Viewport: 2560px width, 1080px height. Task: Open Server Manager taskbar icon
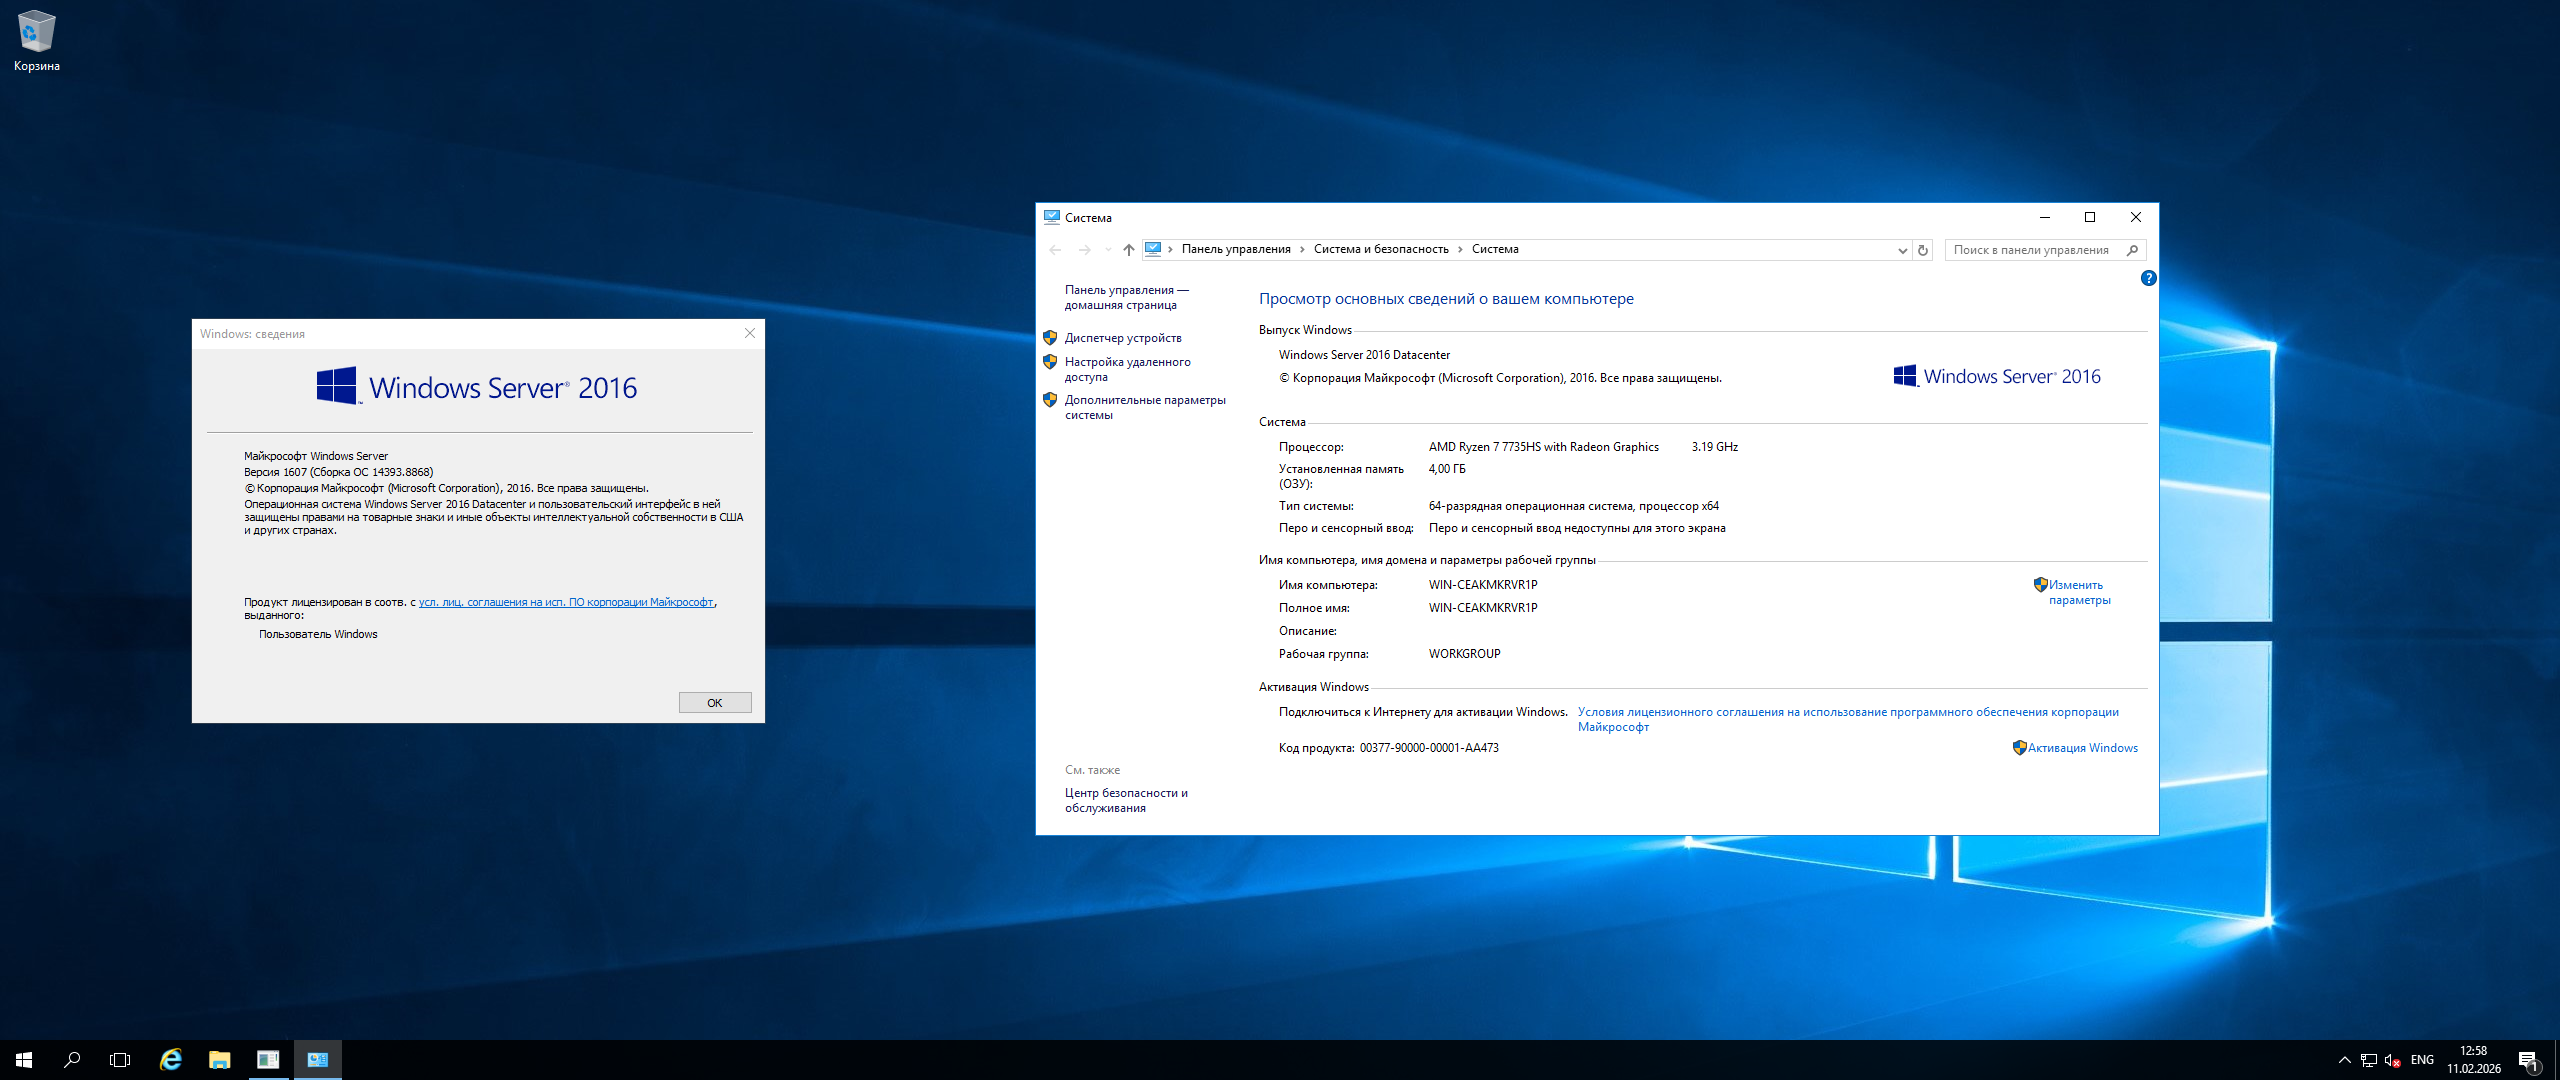(268, 1060)
